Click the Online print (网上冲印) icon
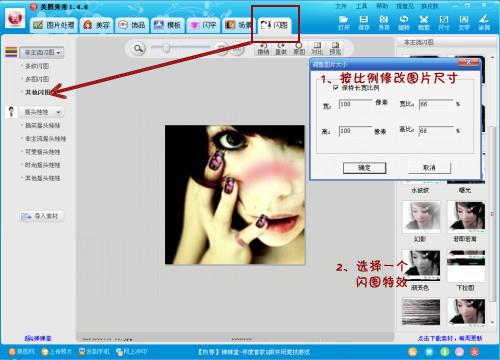500x360 pixels. point(119,351)
